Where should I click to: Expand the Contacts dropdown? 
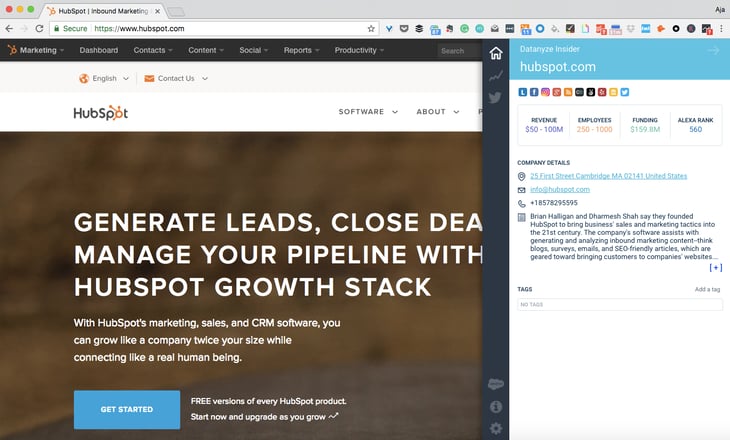point(153,50)
